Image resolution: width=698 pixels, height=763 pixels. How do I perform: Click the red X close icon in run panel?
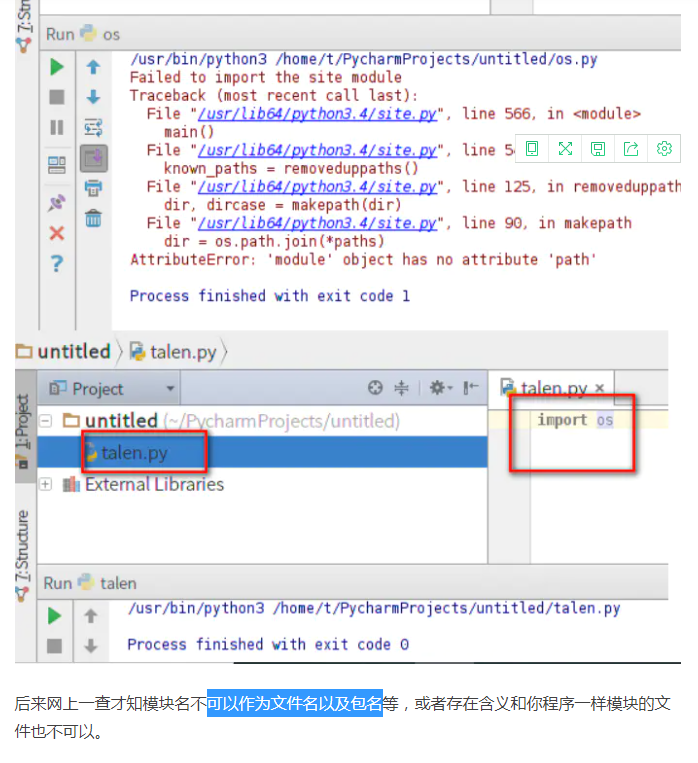point(56,233)
